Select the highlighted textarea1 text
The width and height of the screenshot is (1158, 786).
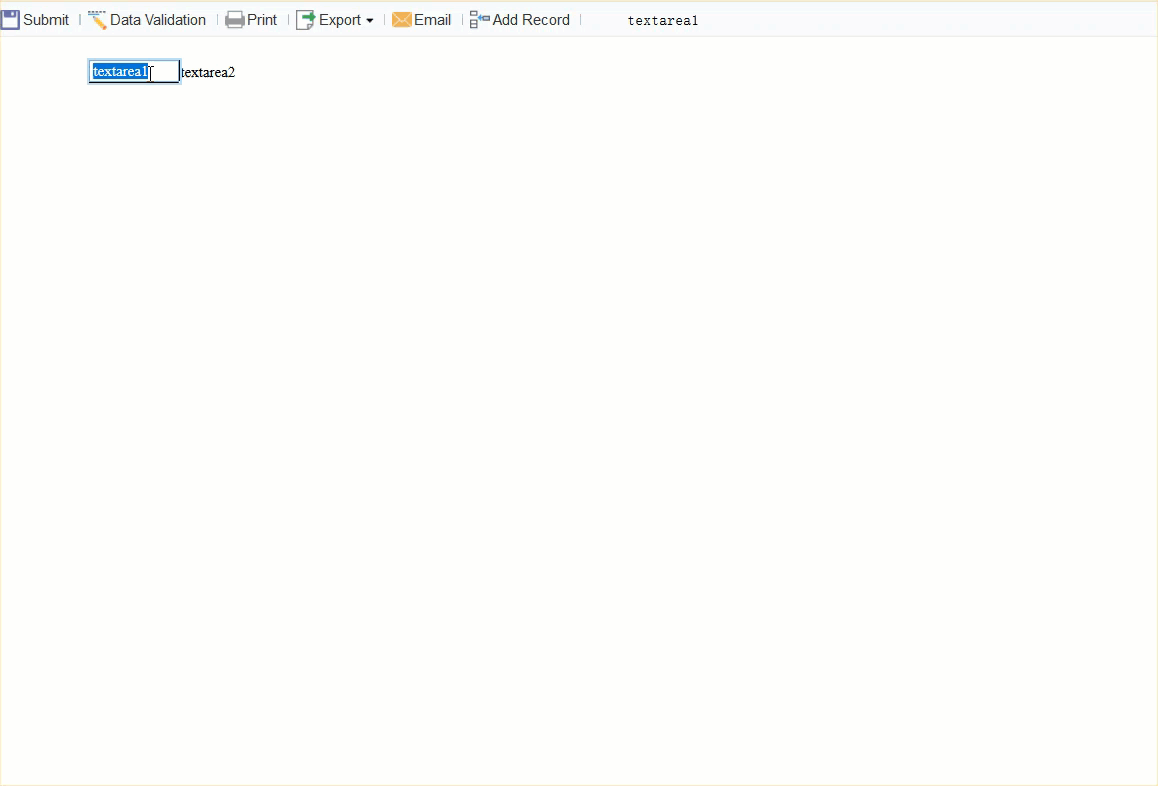pos(119,70)
